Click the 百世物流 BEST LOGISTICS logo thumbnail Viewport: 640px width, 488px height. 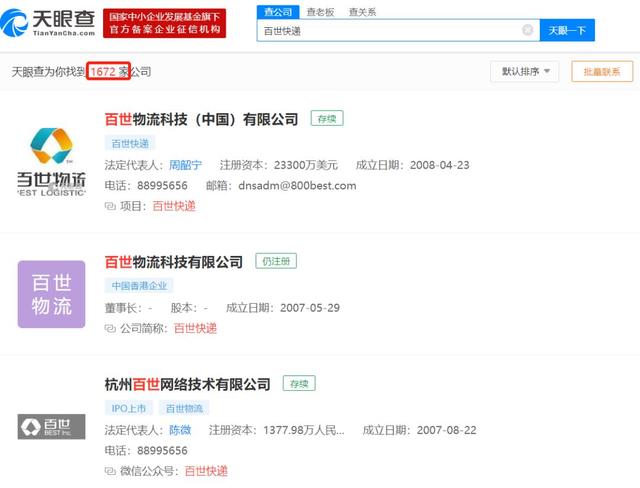click(51, 162)
